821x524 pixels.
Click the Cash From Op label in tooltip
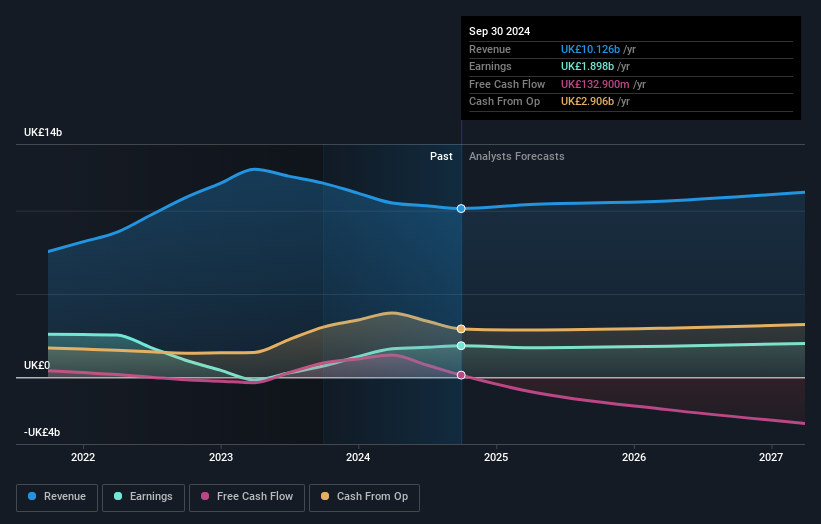click(504, 102)
